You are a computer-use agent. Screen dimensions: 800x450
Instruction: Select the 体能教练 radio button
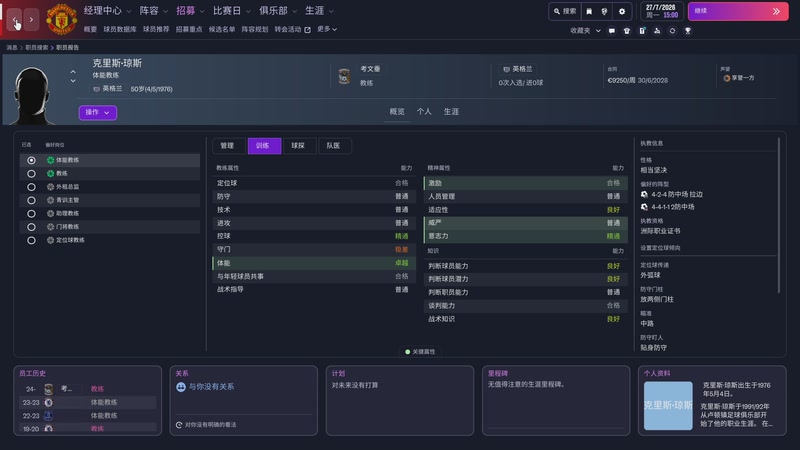click(x=31, y=160)
